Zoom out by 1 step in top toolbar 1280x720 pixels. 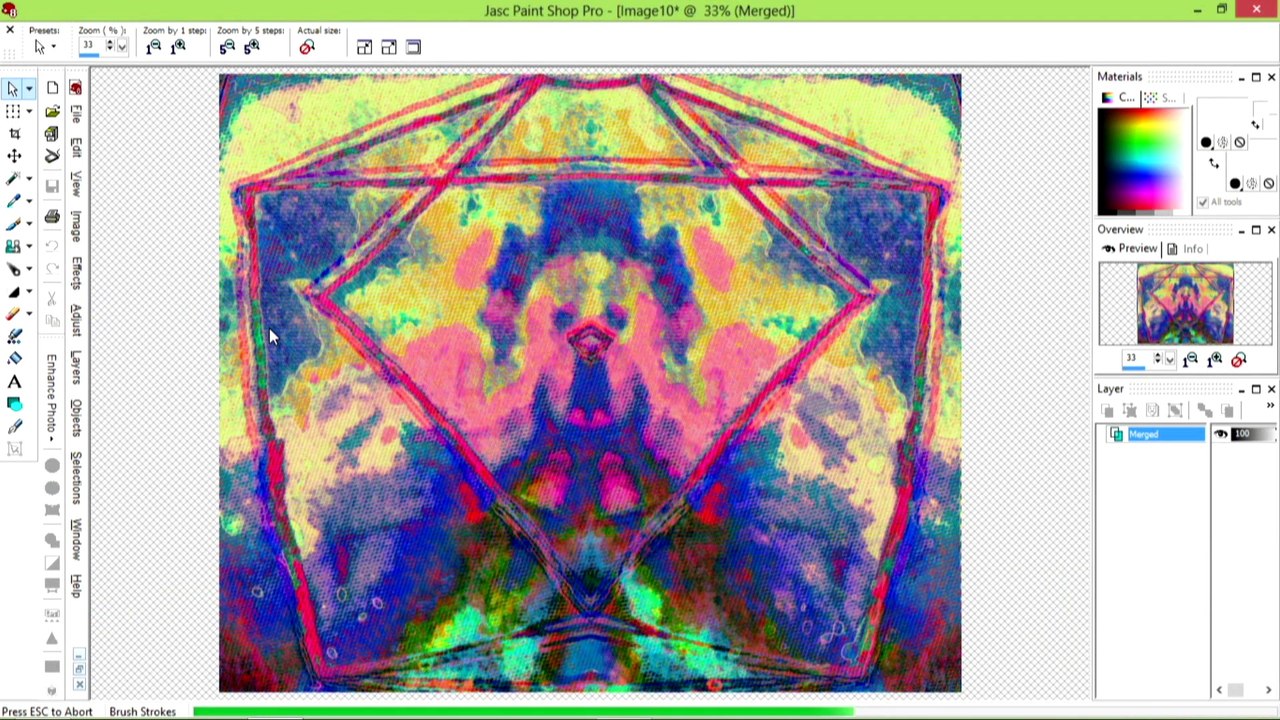154,47
